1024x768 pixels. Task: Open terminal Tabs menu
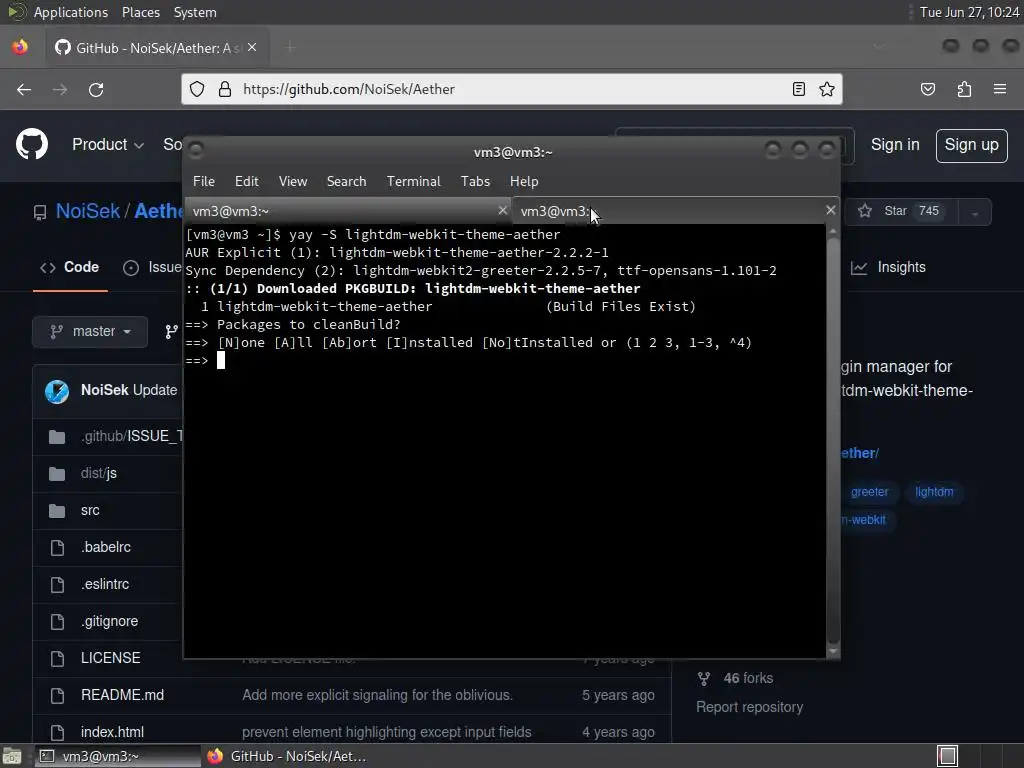tap(475, 182)
